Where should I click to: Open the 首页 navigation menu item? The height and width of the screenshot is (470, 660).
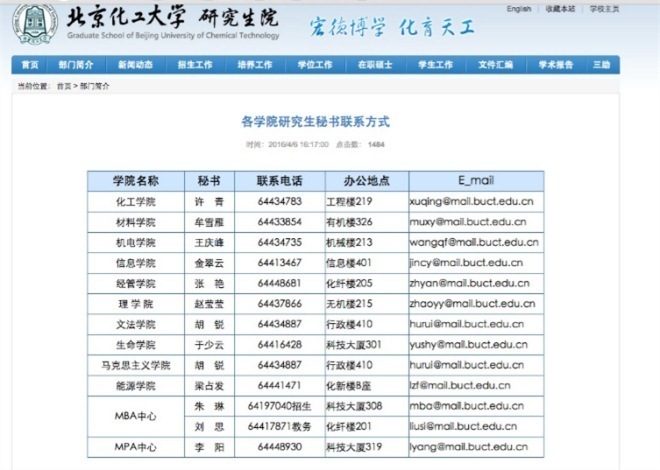point(30,65)
